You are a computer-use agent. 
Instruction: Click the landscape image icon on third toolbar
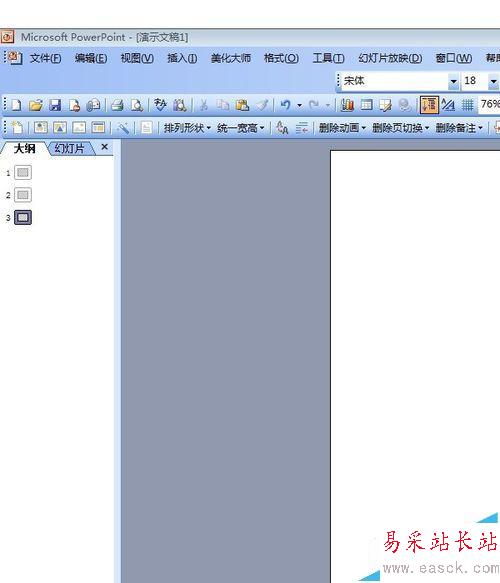click(79, 128)
